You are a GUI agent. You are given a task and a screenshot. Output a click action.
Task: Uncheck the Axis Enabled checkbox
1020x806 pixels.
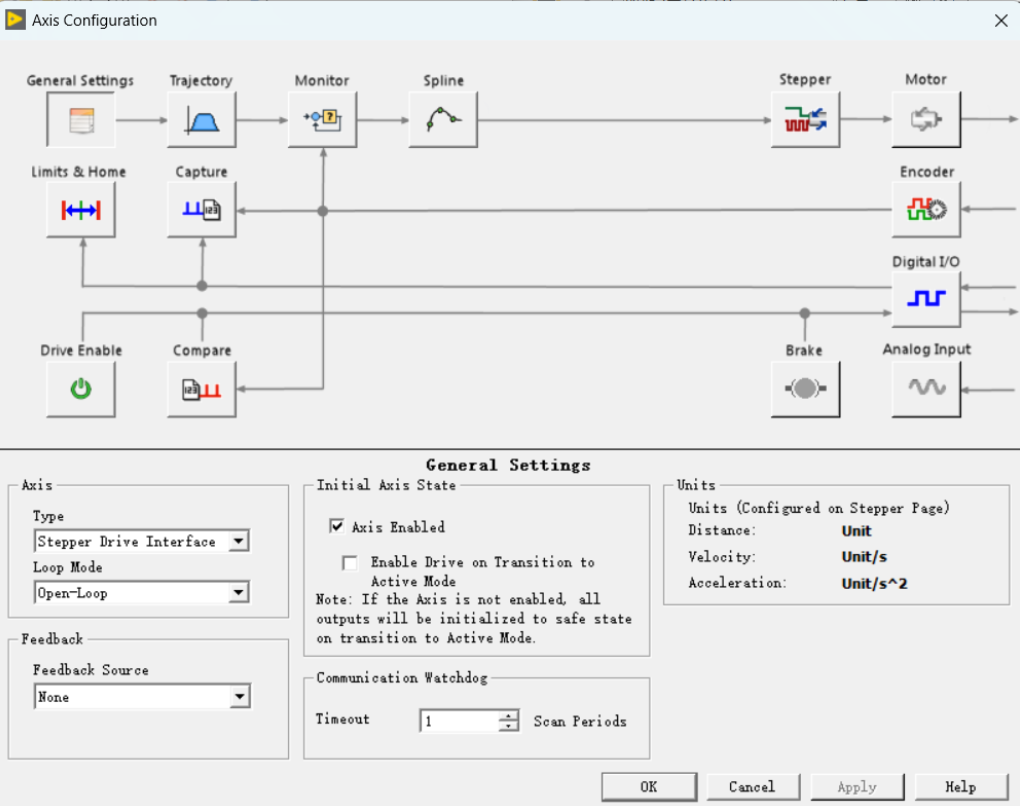[x=337, y=526]
